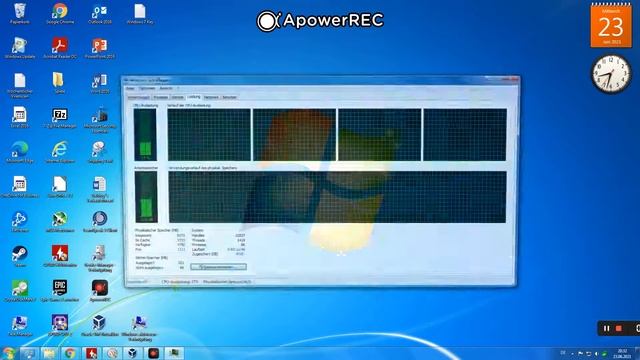Open Windows Explorer folder in taskbar
640x360 pixels.
coord(49,353)
